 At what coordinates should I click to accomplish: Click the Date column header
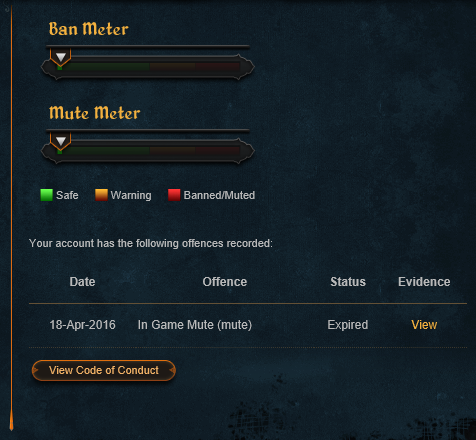click(82, 282)
